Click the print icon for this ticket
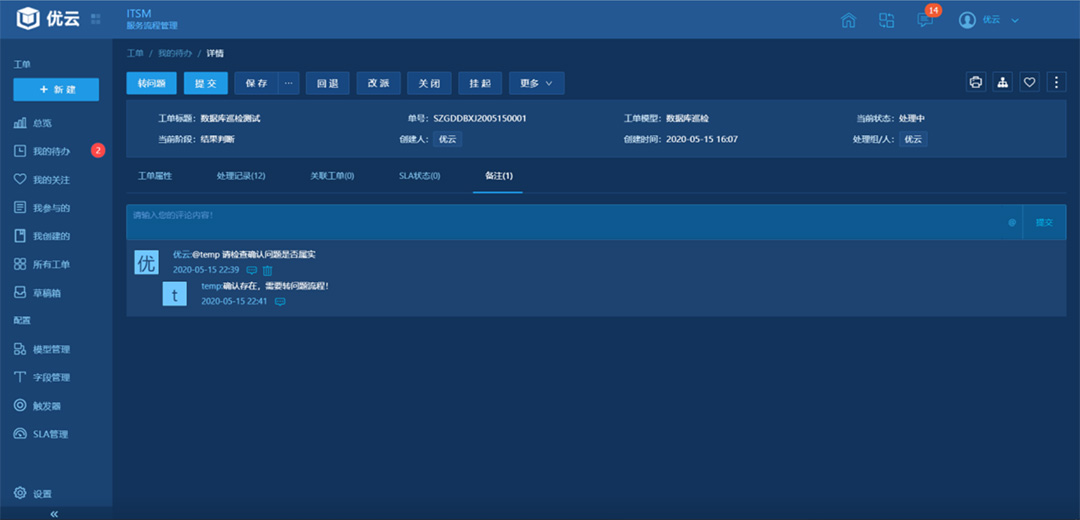 pyautogui.click(x=976, y=82)
